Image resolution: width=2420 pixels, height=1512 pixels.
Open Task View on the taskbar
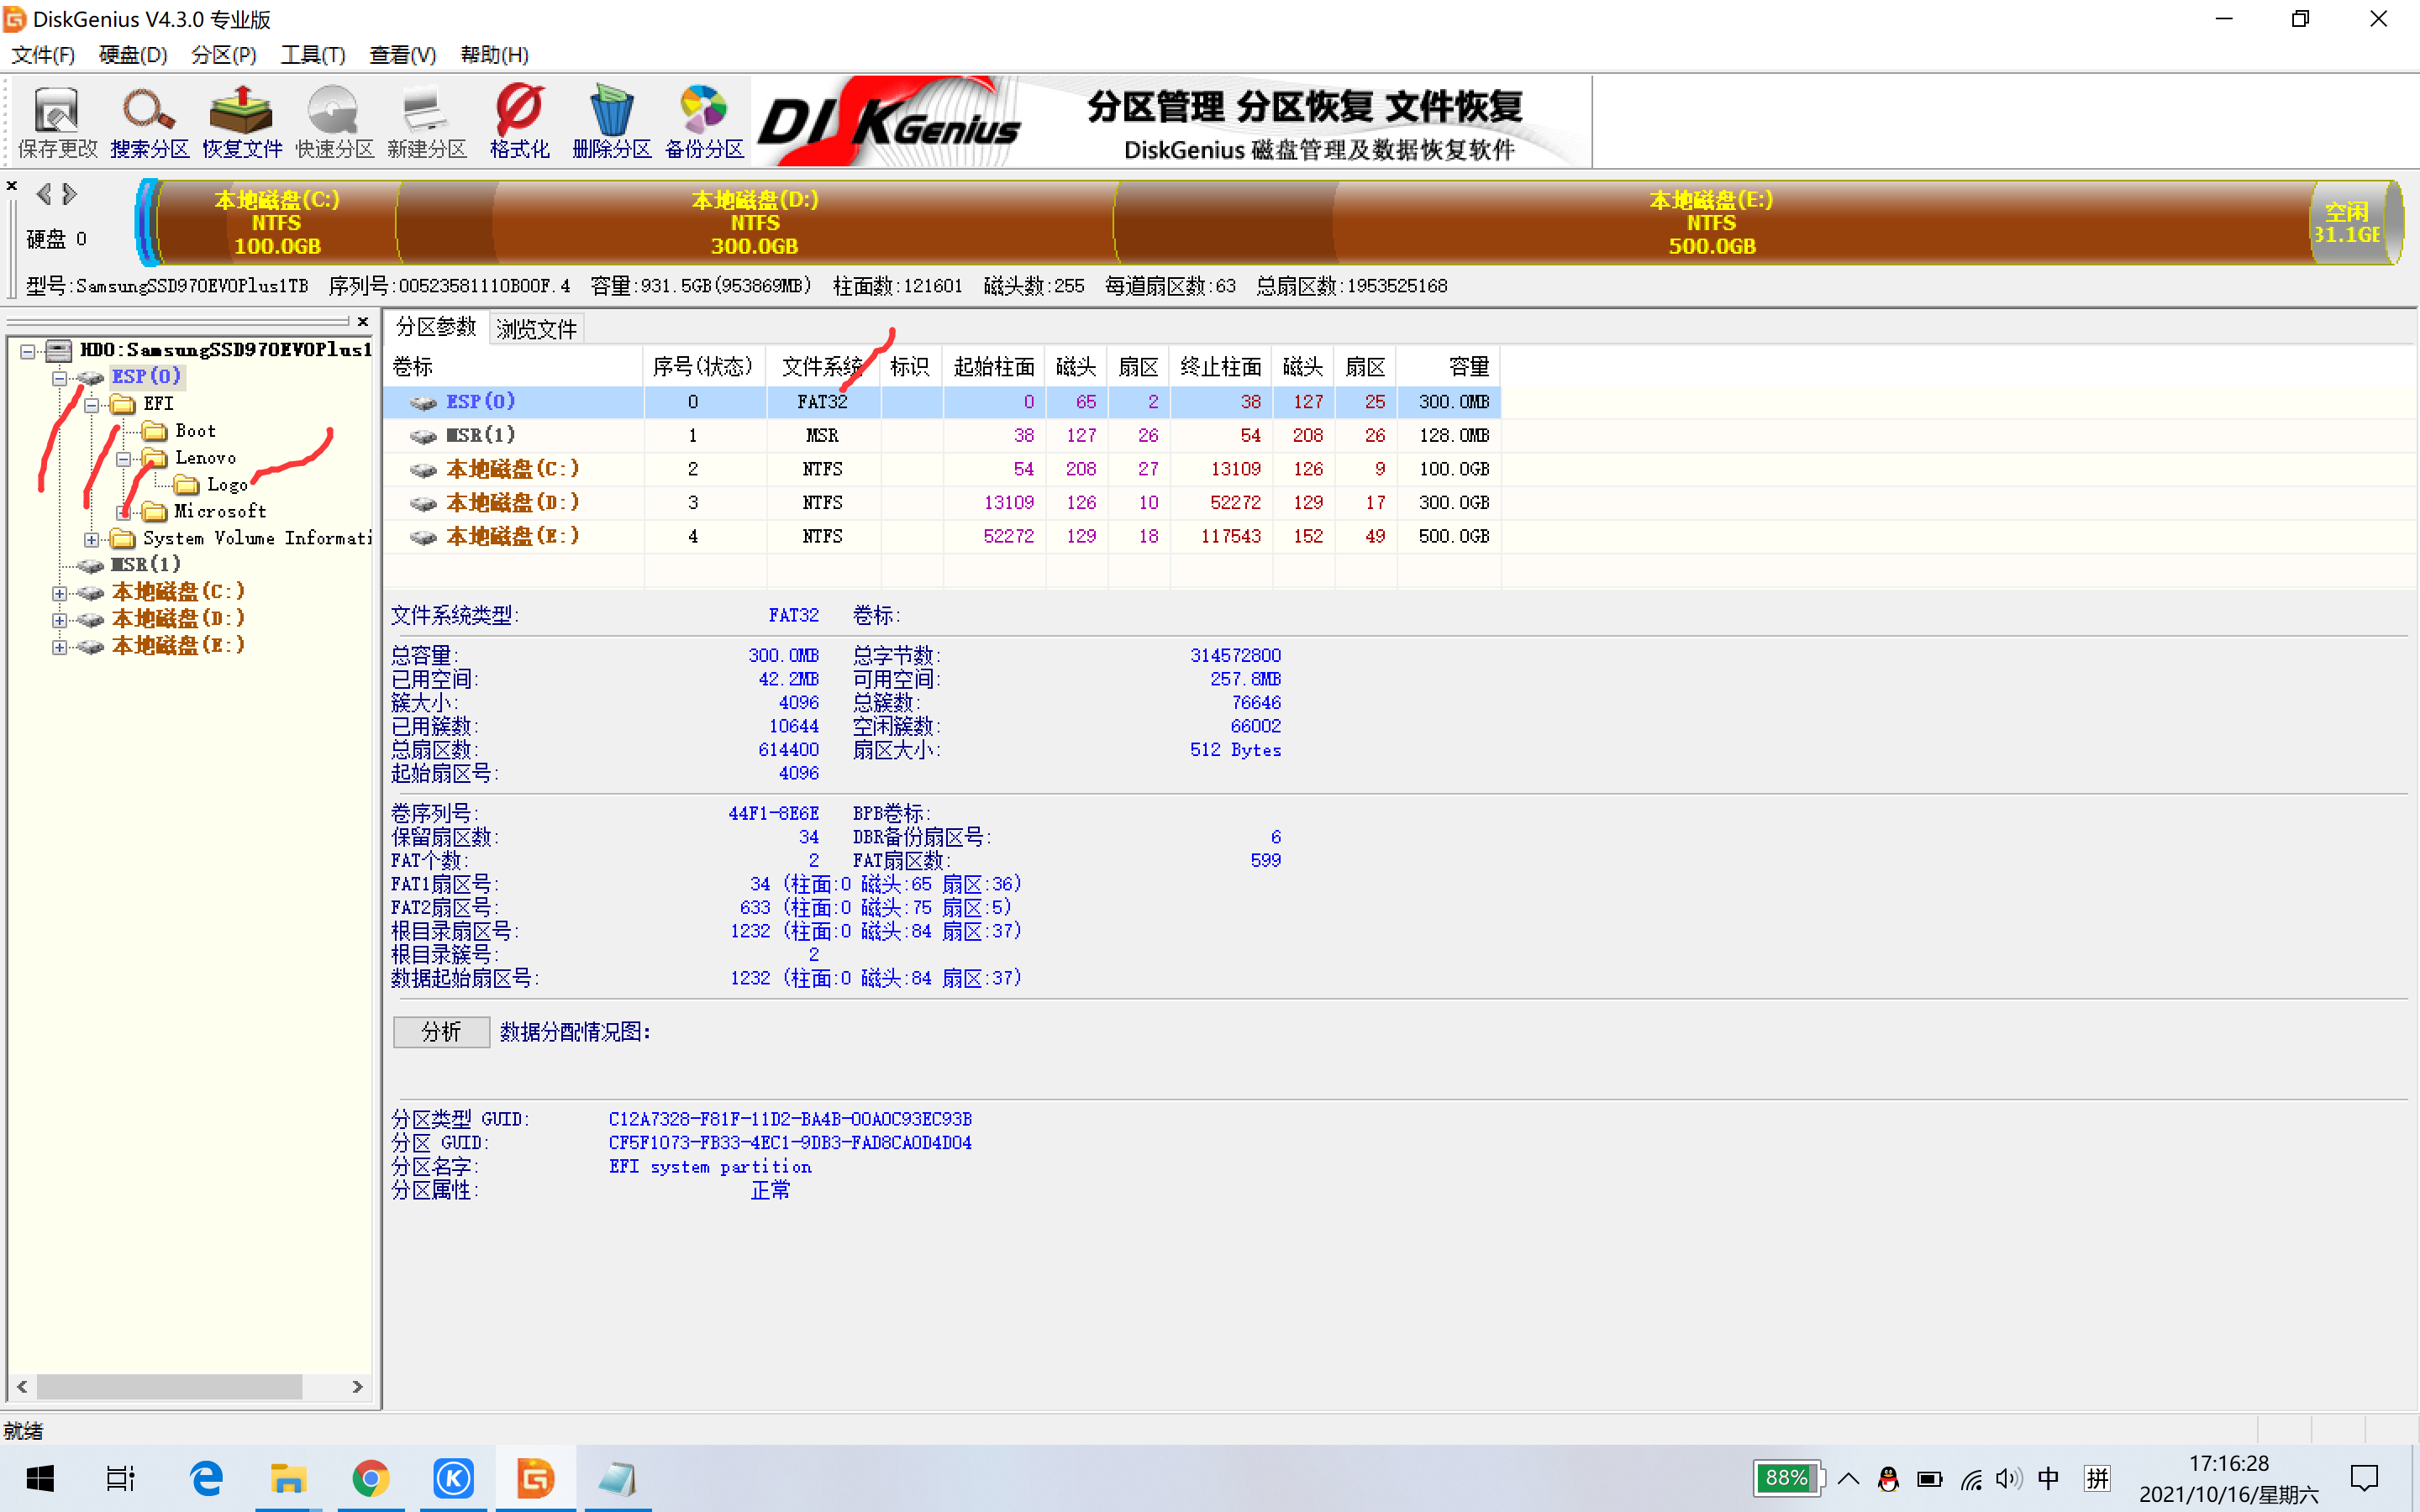[x=120, y=1478]
